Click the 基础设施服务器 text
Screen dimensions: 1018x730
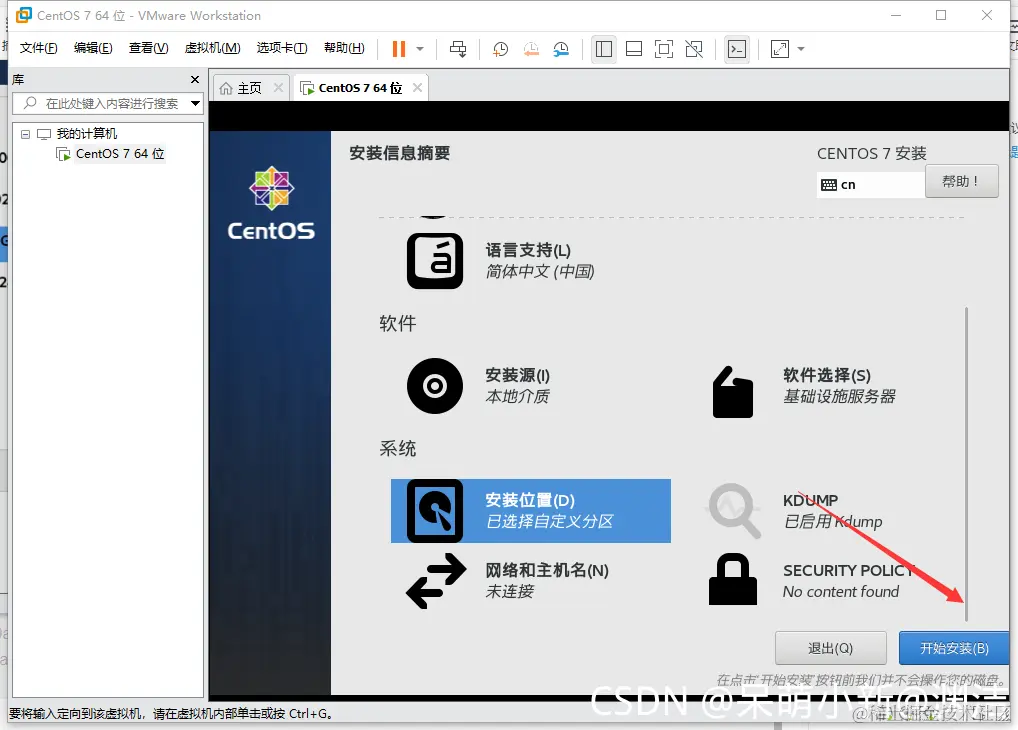pos(839,396)
